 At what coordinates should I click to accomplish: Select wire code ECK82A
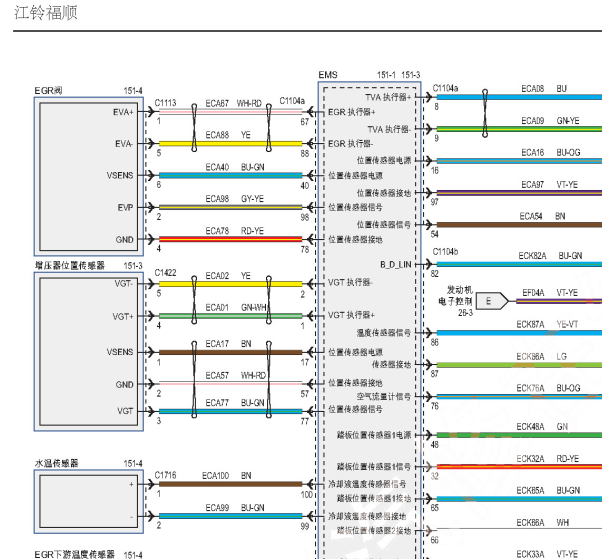tap(532, 256)
